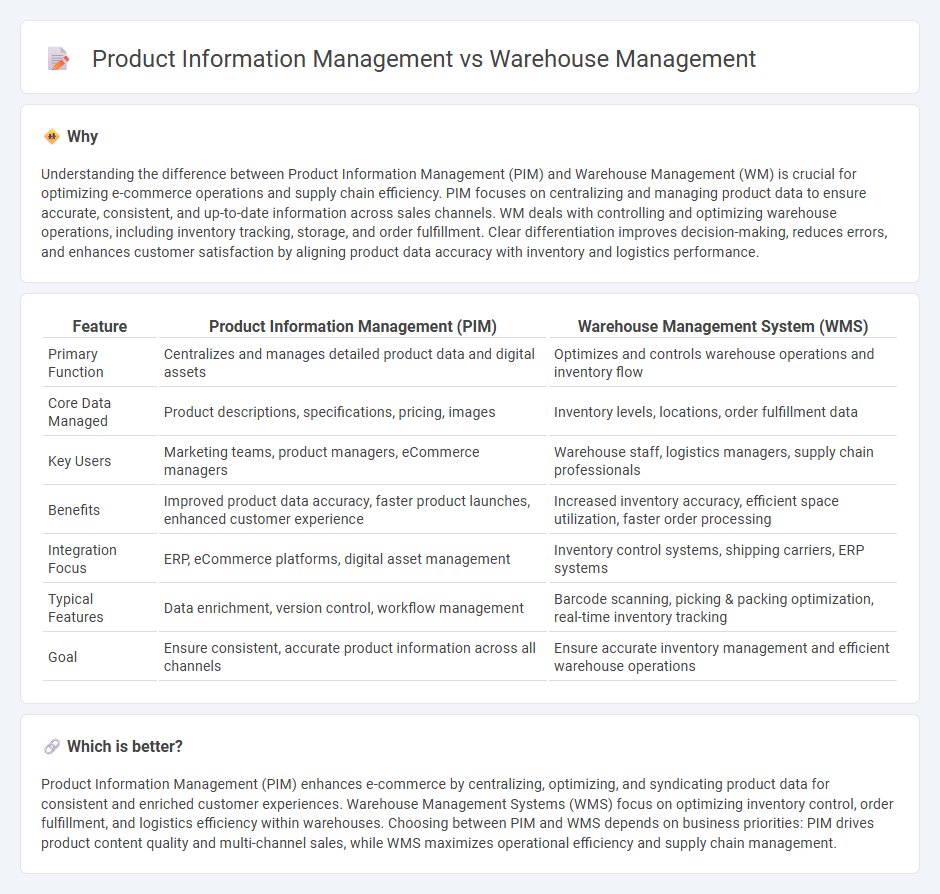The width and height of the screenshot is (940, 894).
Task: Select the Primary Function row label
Action: pos(76,363)
